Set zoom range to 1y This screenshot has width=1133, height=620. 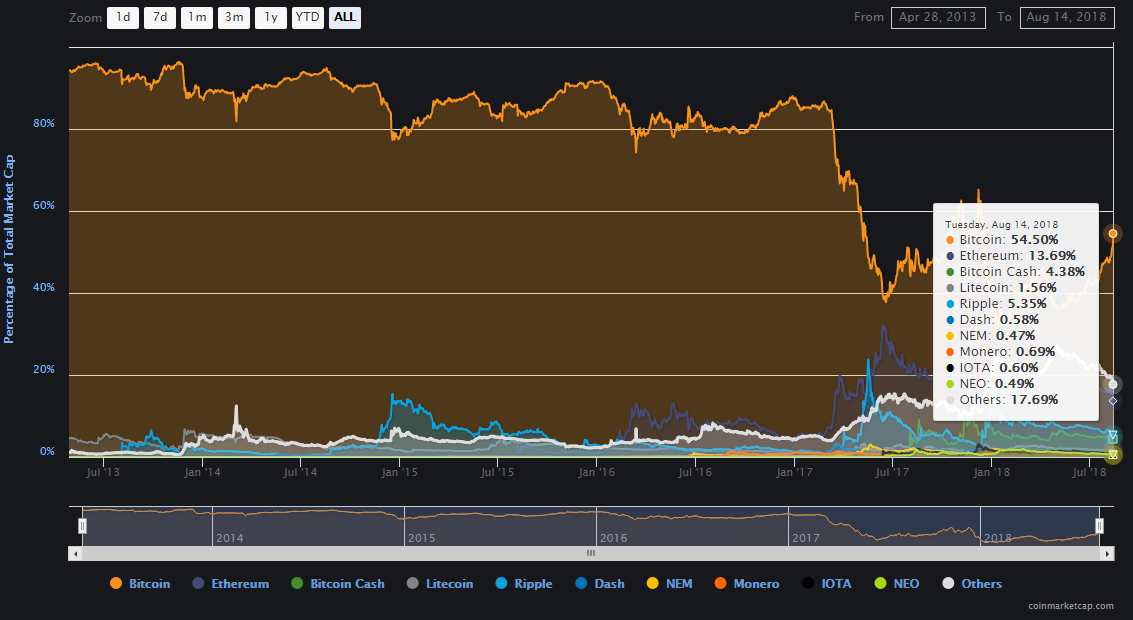coord(271,17)
